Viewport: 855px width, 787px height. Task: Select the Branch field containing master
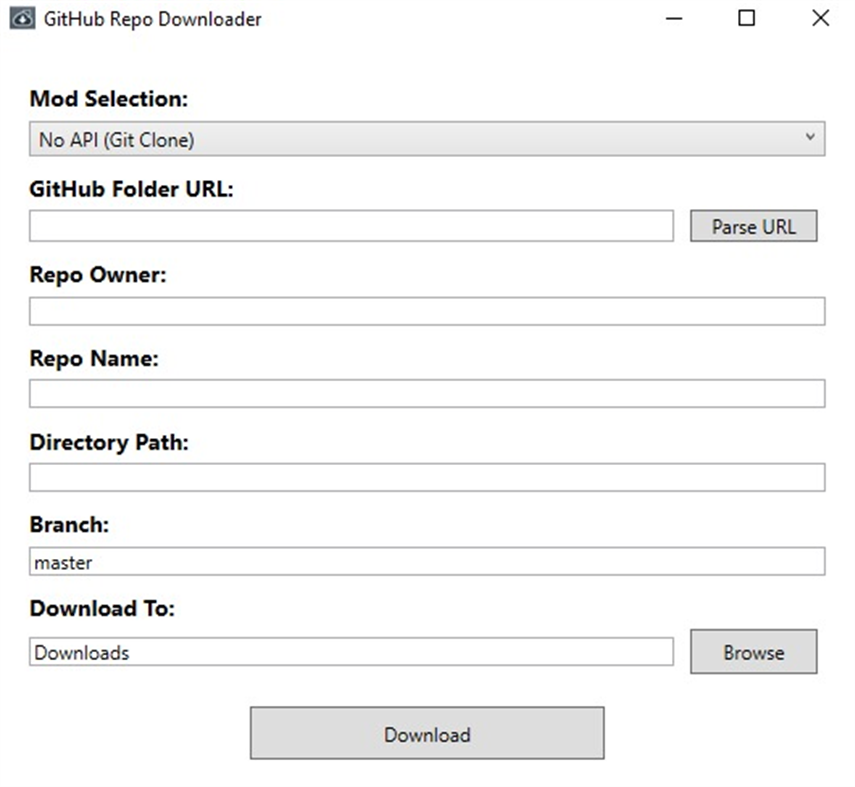coord(427,561)
